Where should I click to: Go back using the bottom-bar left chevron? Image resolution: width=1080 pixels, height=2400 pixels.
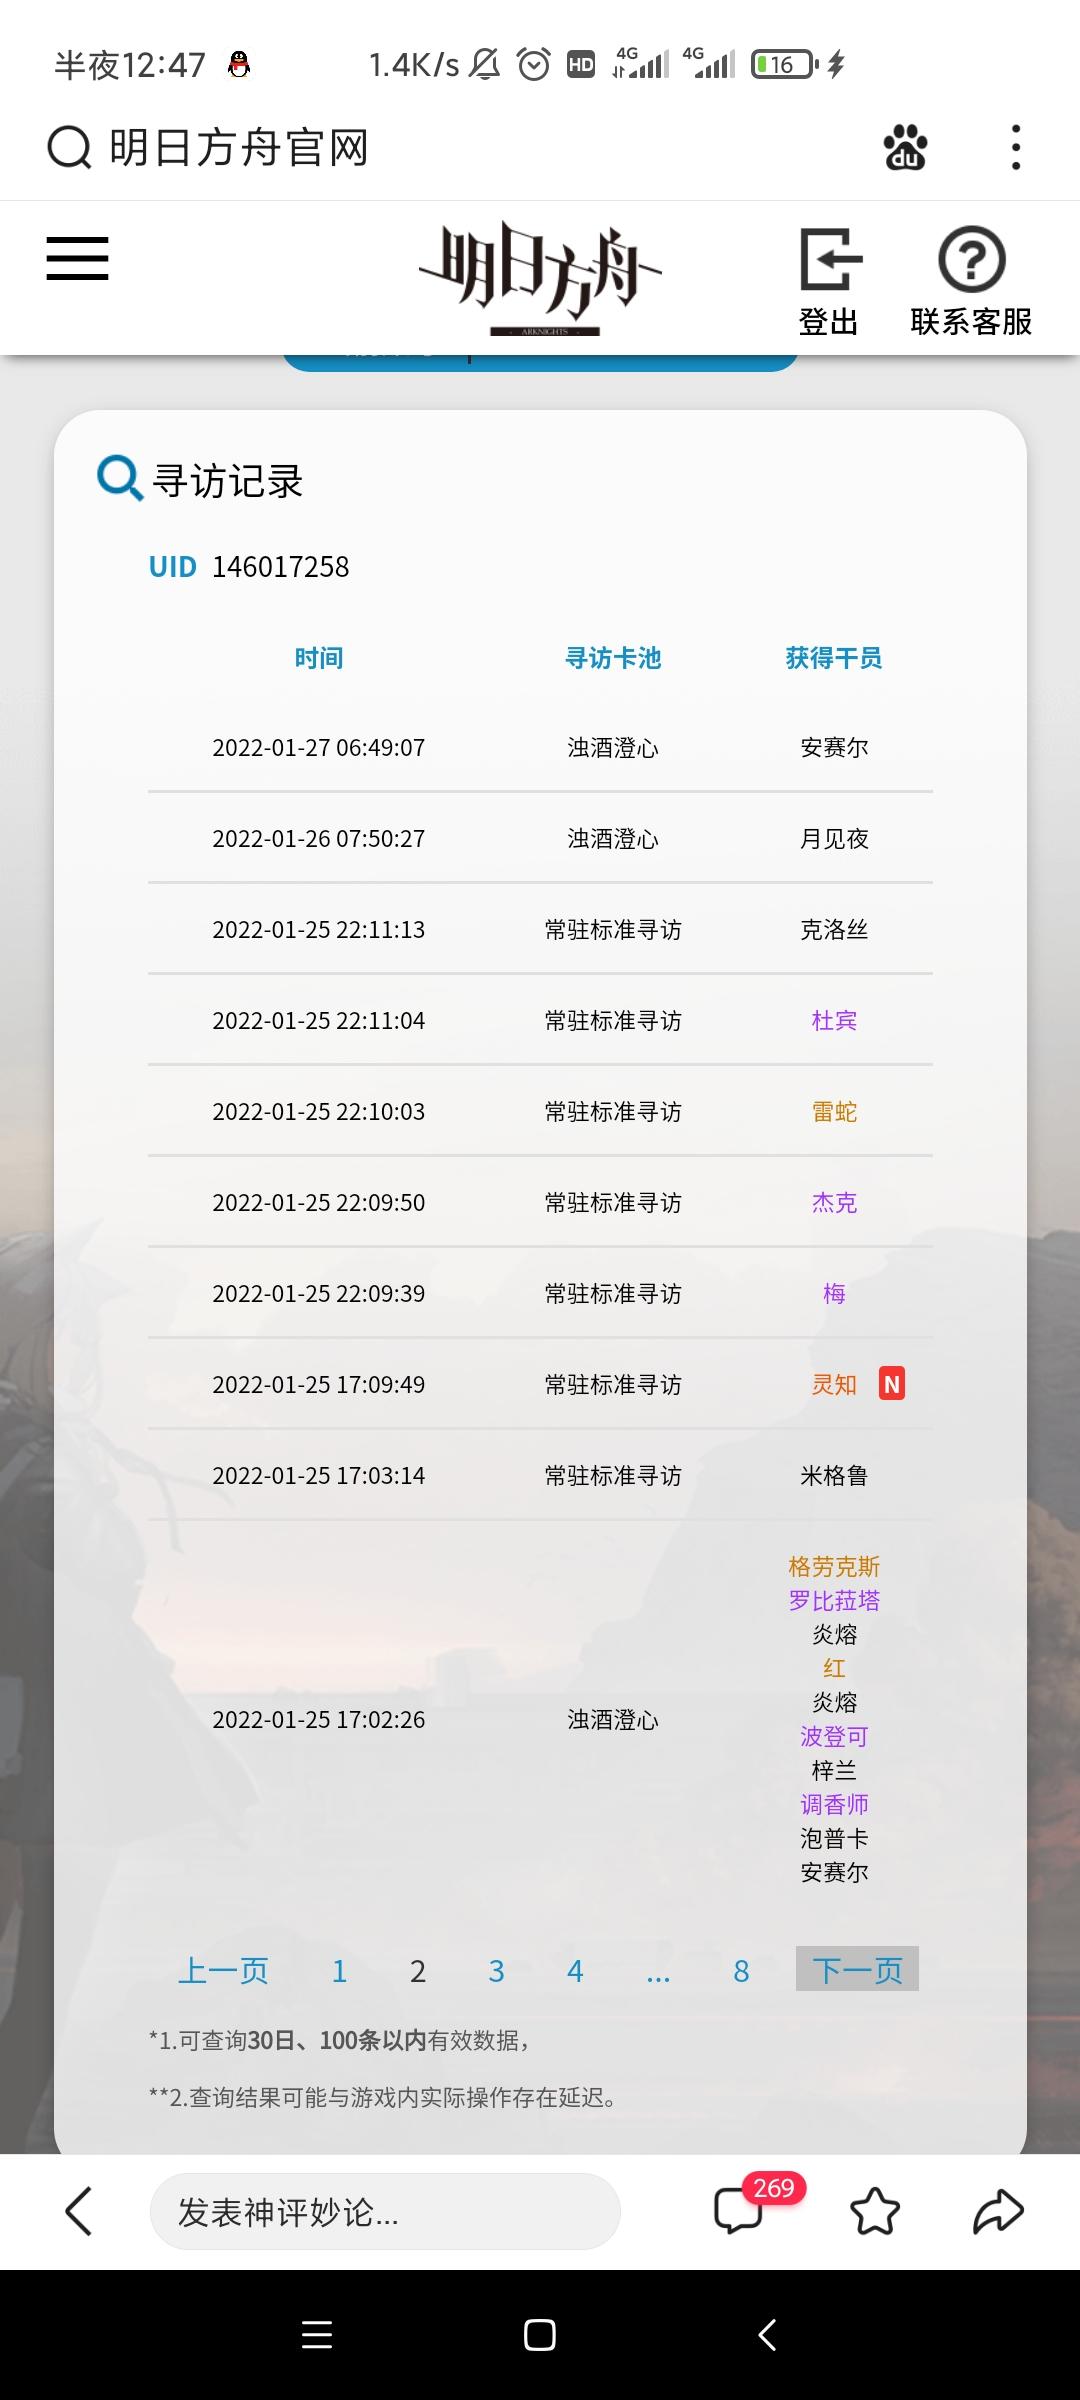pos(78,2211)
